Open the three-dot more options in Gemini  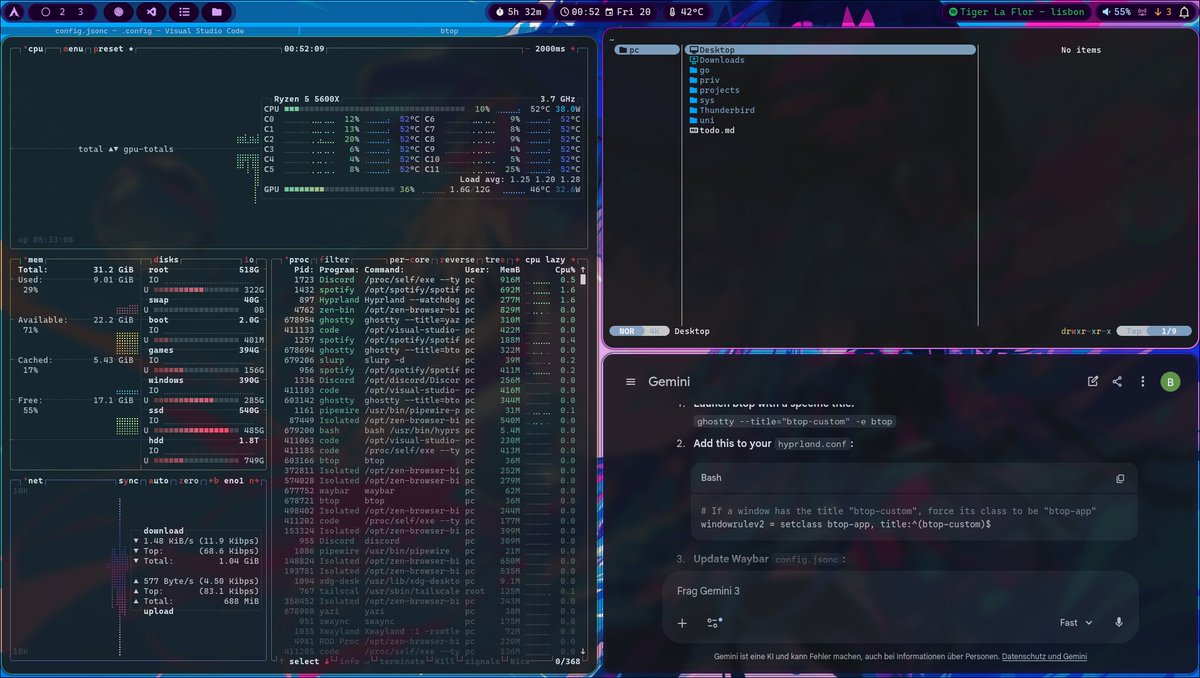(x=1142, y=381)
